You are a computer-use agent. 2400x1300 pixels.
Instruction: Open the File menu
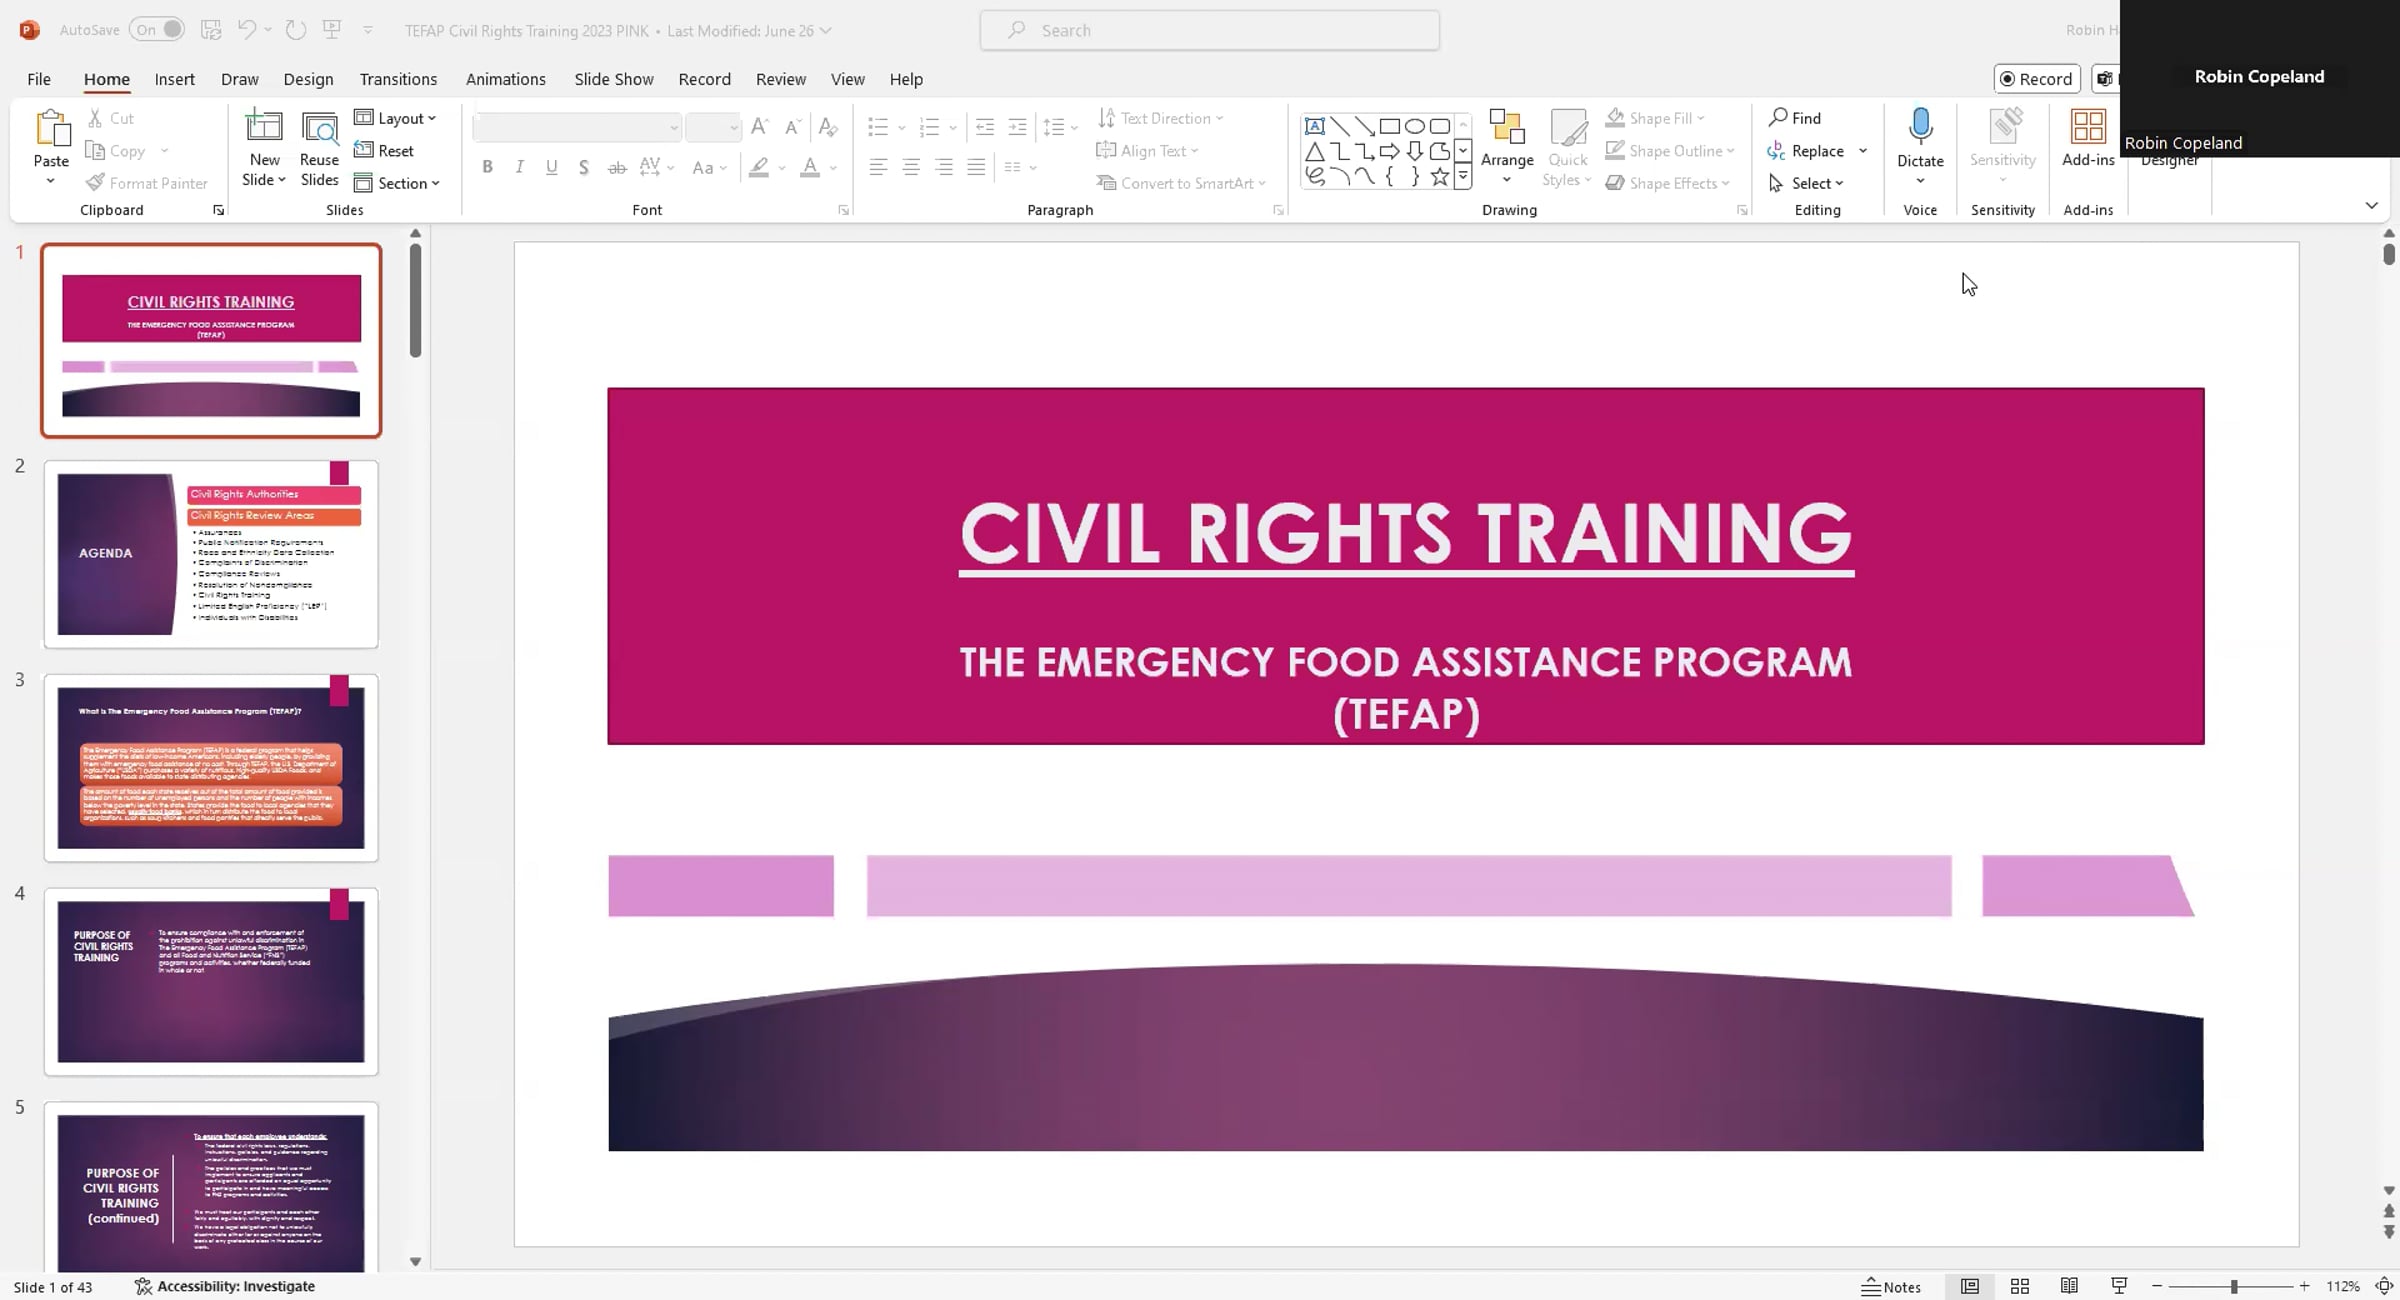coord(39,79)
